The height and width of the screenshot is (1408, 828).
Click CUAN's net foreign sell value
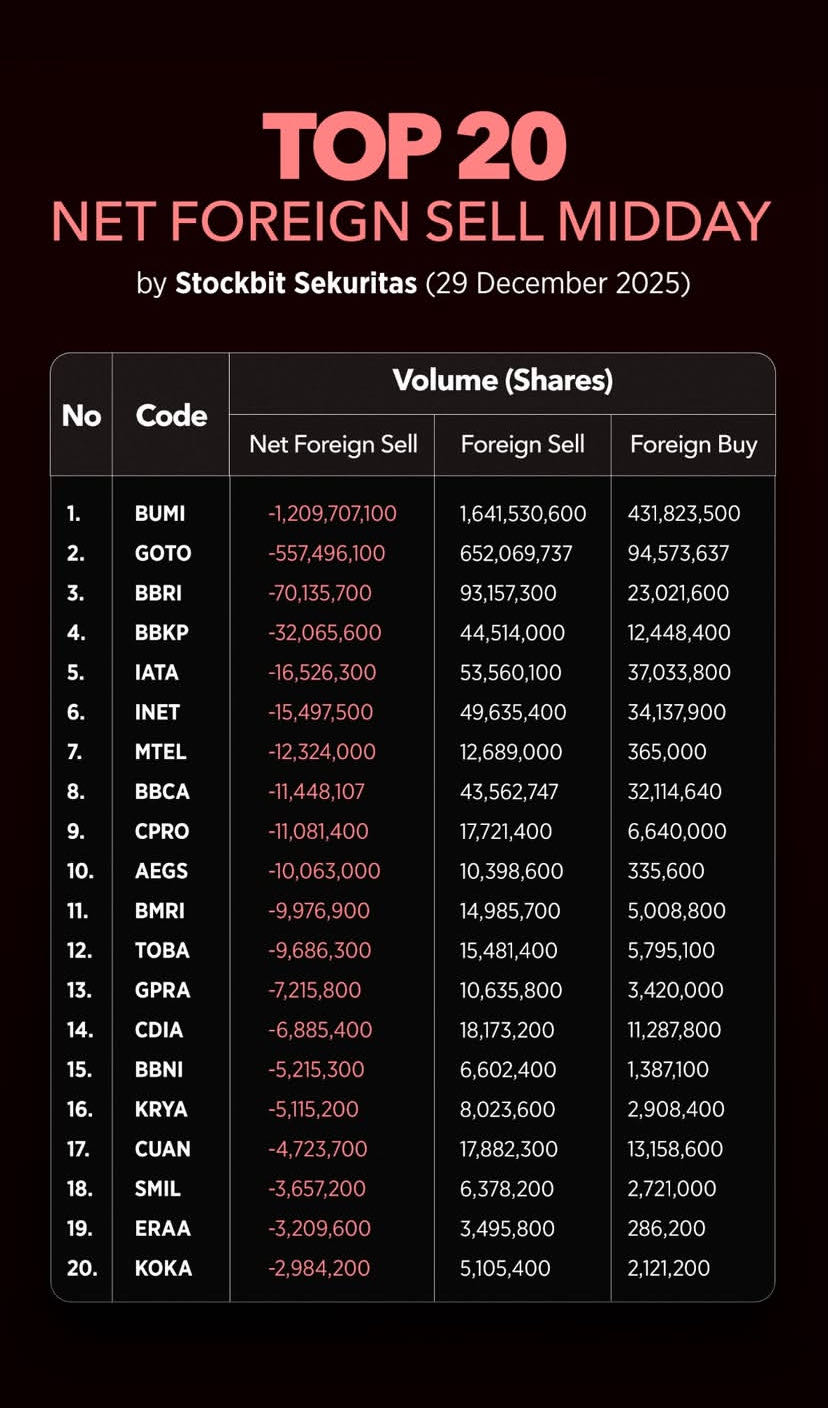pos(318,1150)
